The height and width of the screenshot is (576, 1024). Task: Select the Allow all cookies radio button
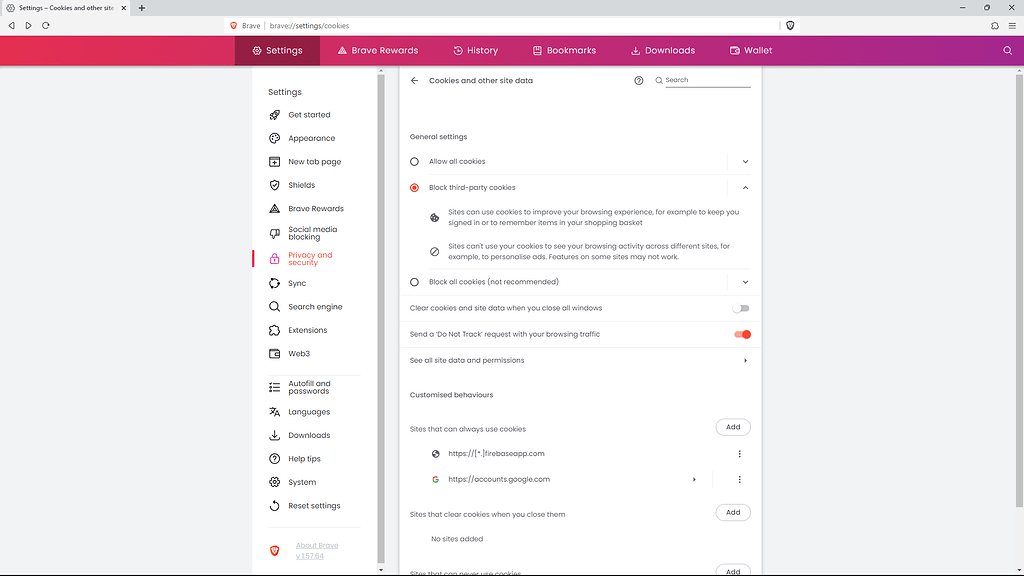(414, 161)
